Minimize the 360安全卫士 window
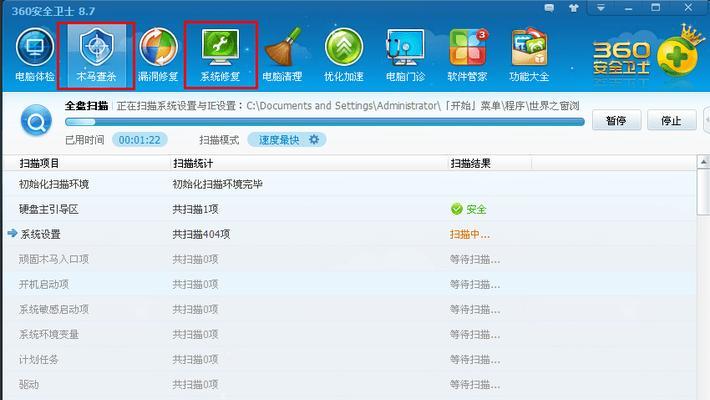The image size is (710, 400). pyautogui.click(x=628, y=8)
